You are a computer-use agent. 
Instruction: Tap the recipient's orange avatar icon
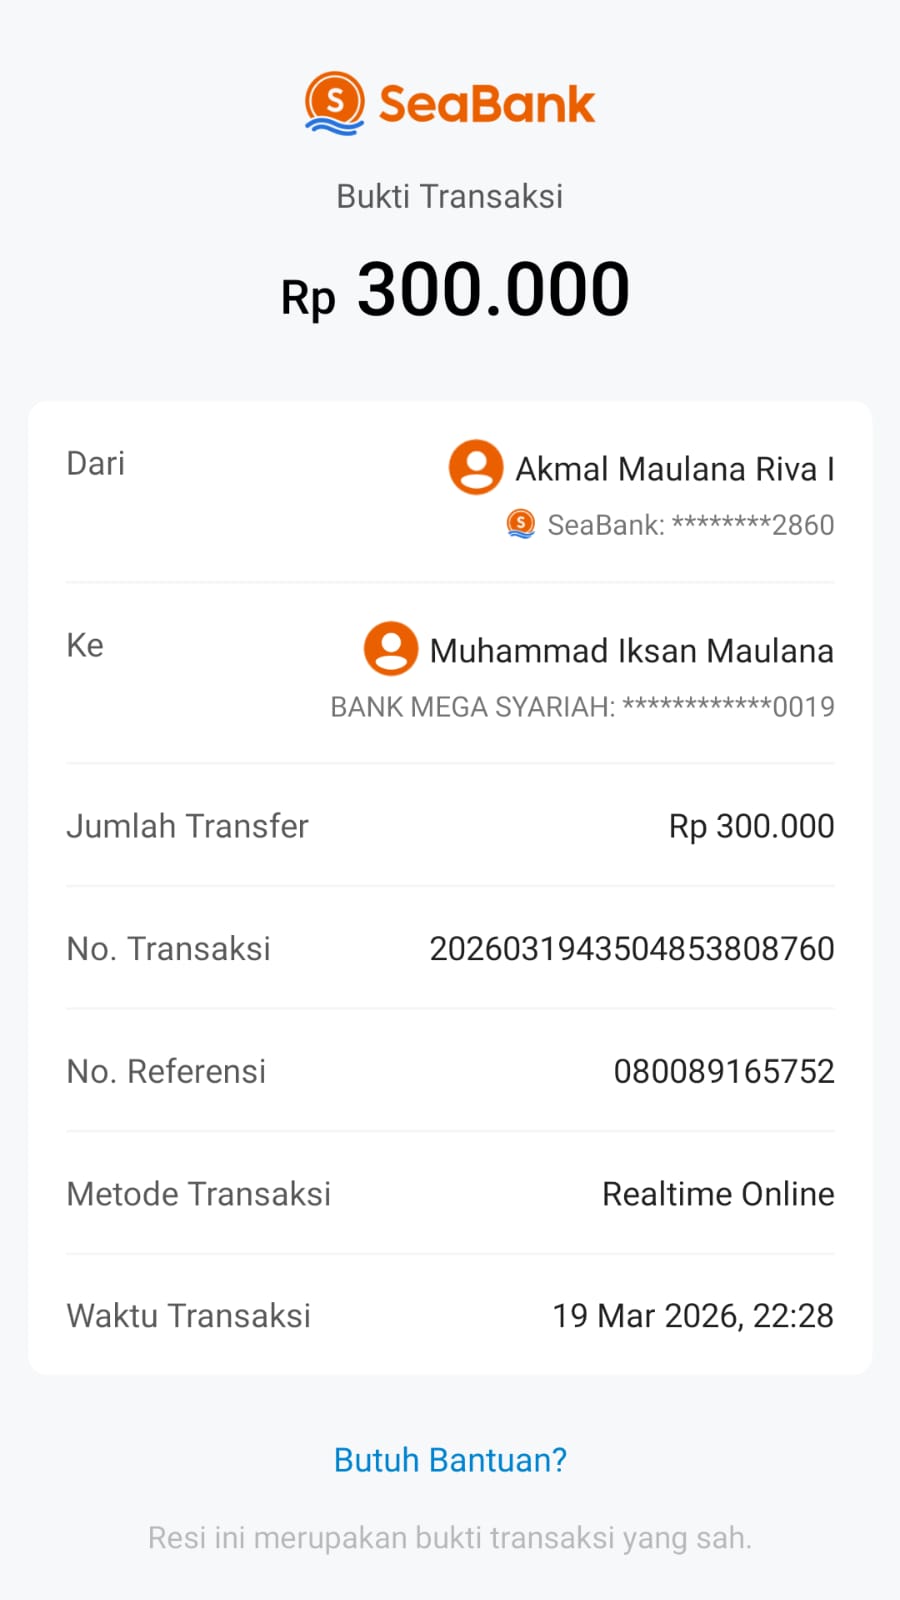pos(391,649)
